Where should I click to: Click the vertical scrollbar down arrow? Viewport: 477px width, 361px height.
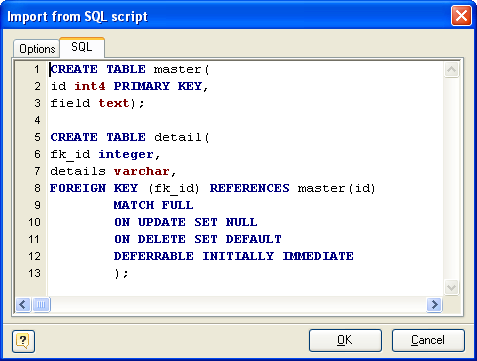point(451,287)
